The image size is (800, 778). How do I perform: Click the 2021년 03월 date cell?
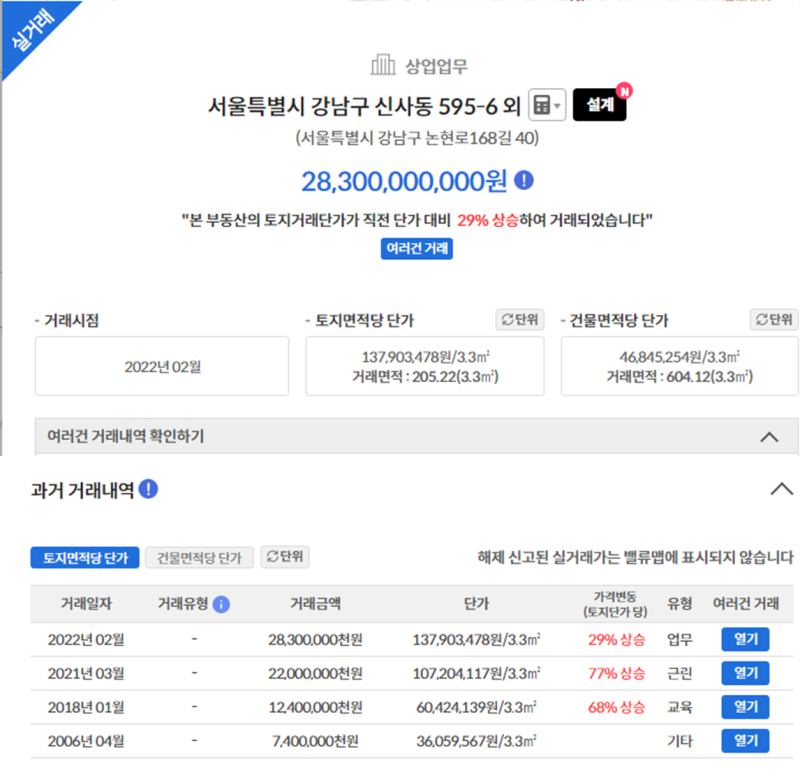tap(86, 673)
